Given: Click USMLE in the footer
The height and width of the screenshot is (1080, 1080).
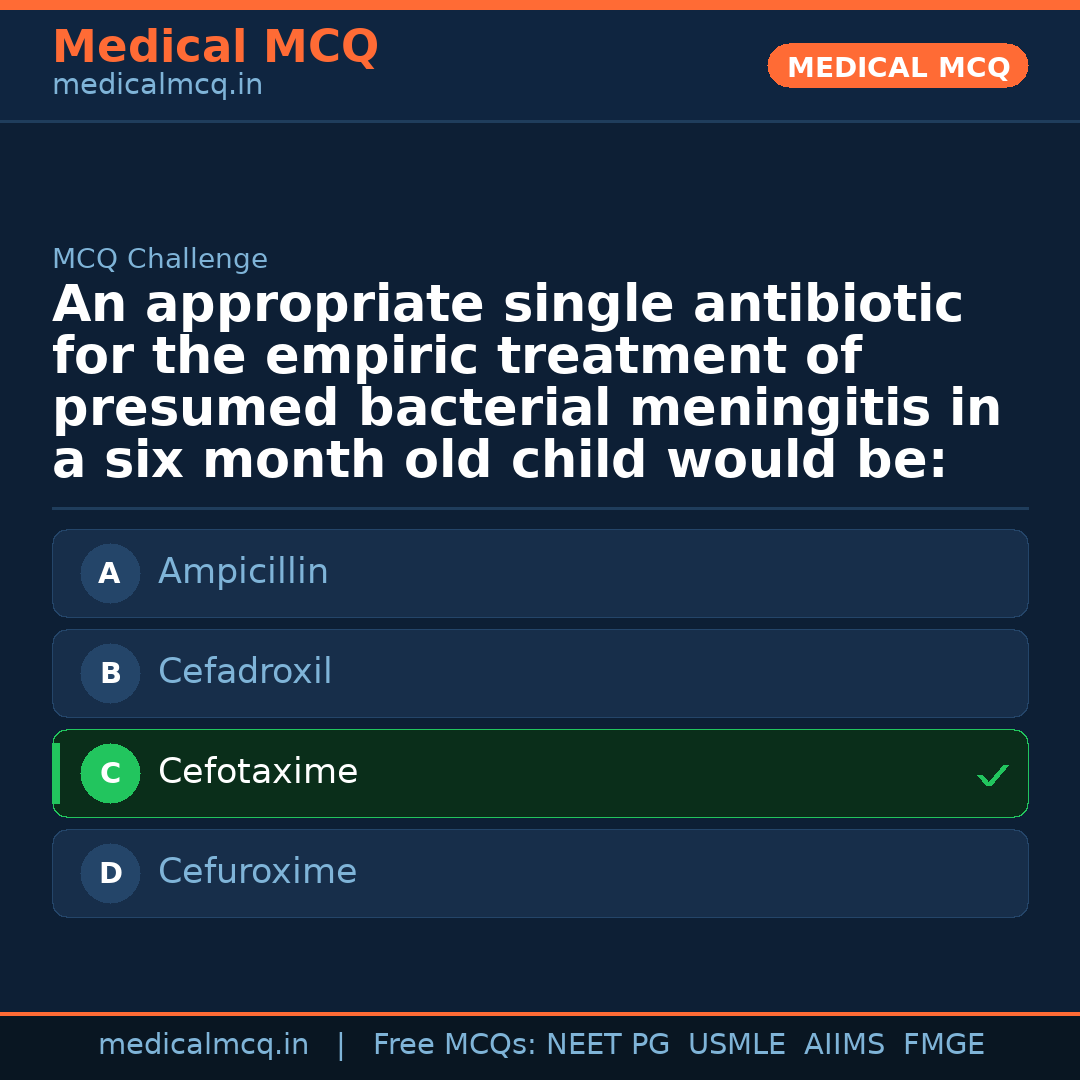Looking at the screenshot, I should pyautogui.click(x=736, y=1045).
